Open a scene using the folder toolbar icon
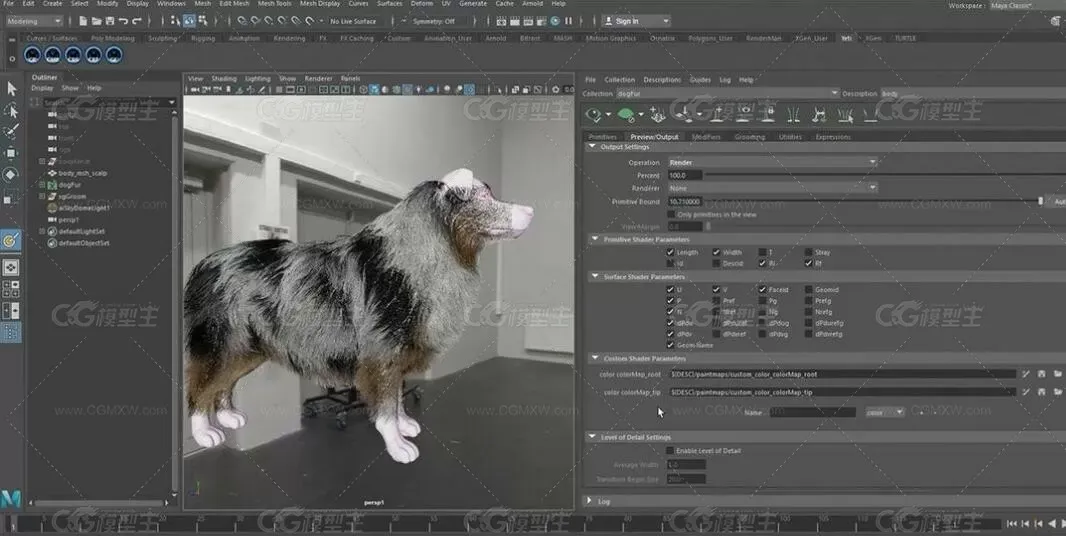This screenshot has width=1066, height=536. coord(96,21)
